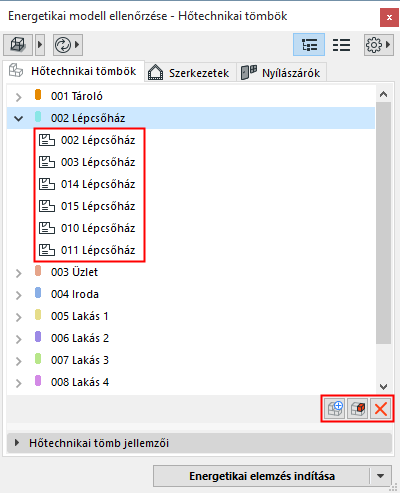Click the red X delete icon
This screenshot has height=493, width=400.
click(380, 409)
